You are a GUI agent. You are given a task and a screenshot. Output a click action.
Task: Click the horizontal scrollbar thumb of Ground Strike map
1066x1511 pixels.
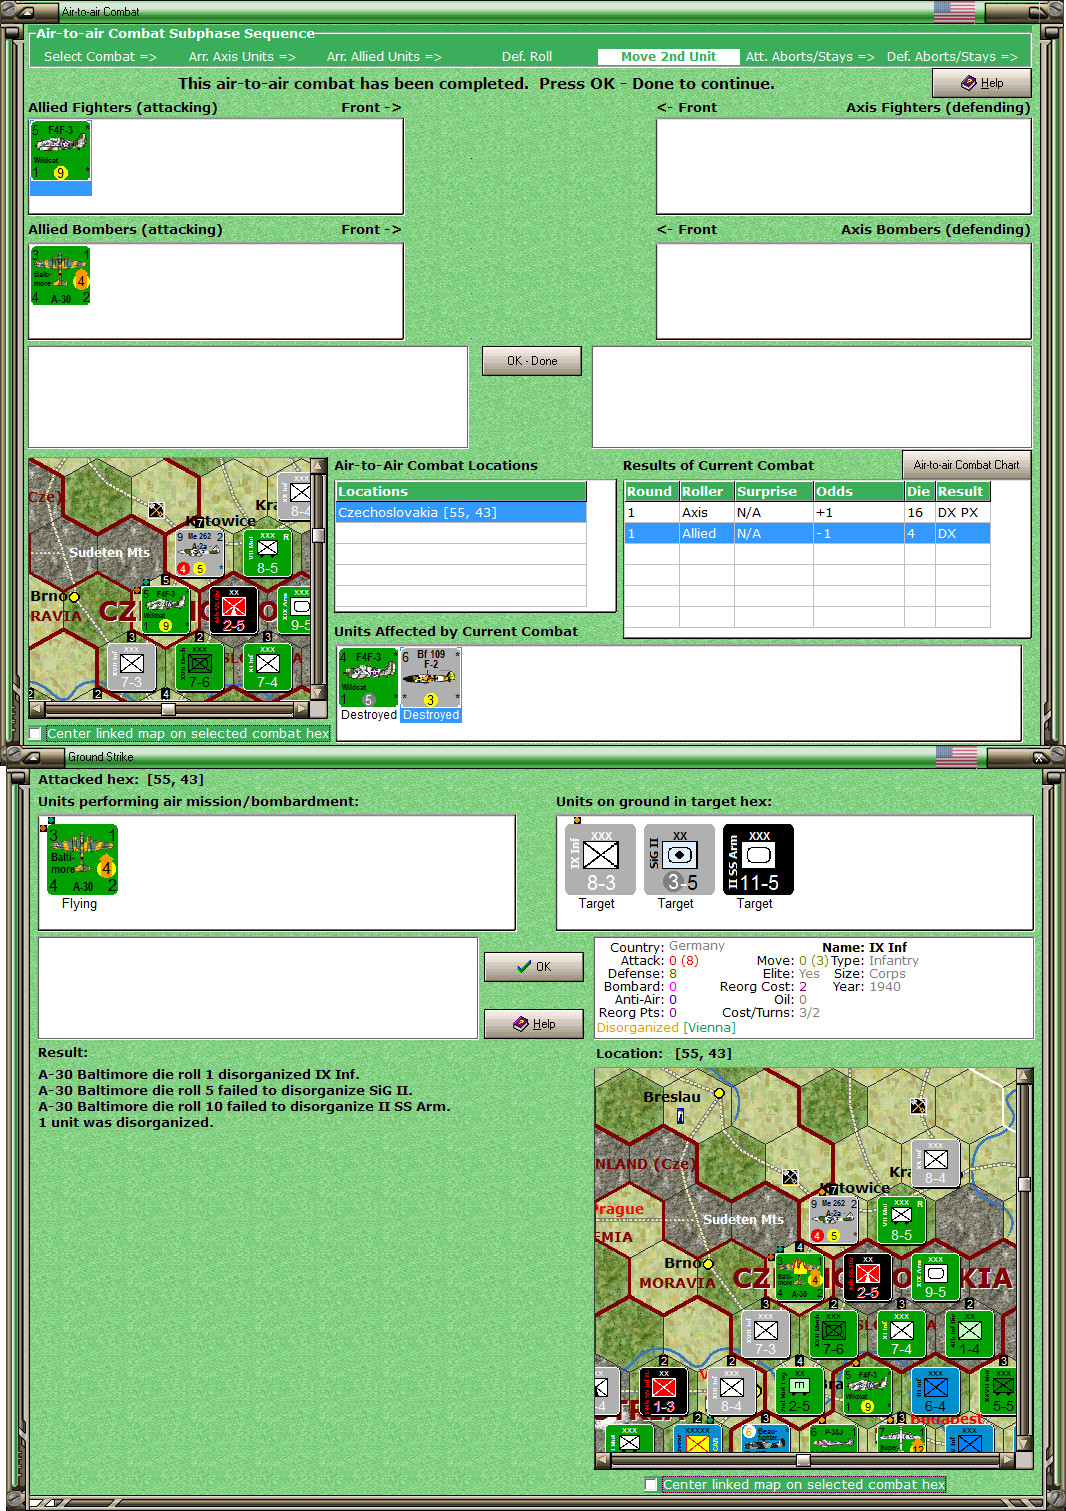click(802, 1460)
